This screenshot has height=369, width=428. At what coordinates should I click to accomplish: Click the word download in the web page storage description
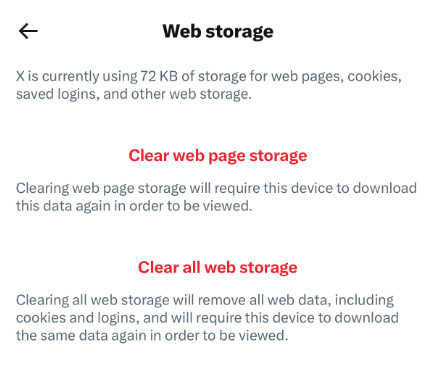click(385, 188)
